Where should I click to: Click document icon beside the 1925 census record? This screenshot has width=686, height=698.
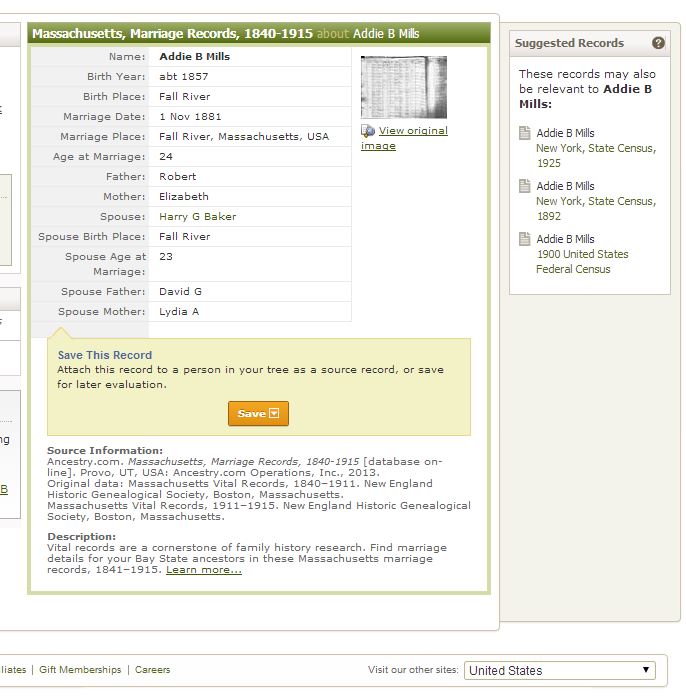point(525,133)
